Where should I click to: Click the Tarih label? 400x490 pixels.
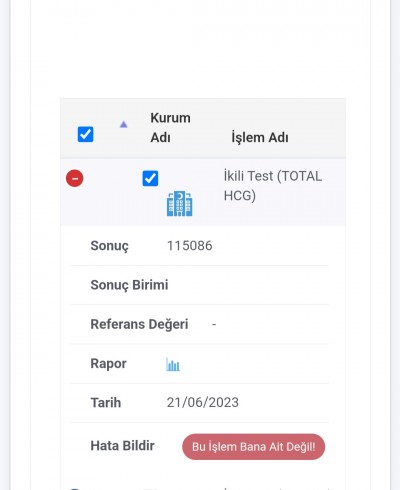(106, 403)
